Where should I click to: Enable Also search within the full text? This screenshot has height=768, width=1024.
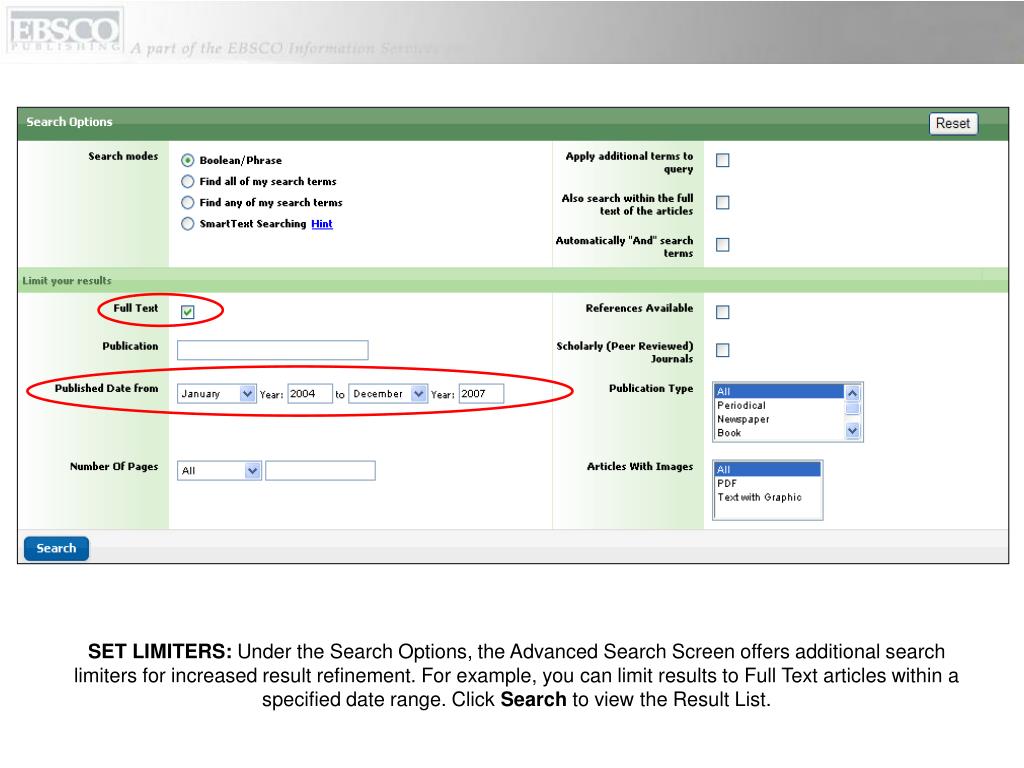722,202
